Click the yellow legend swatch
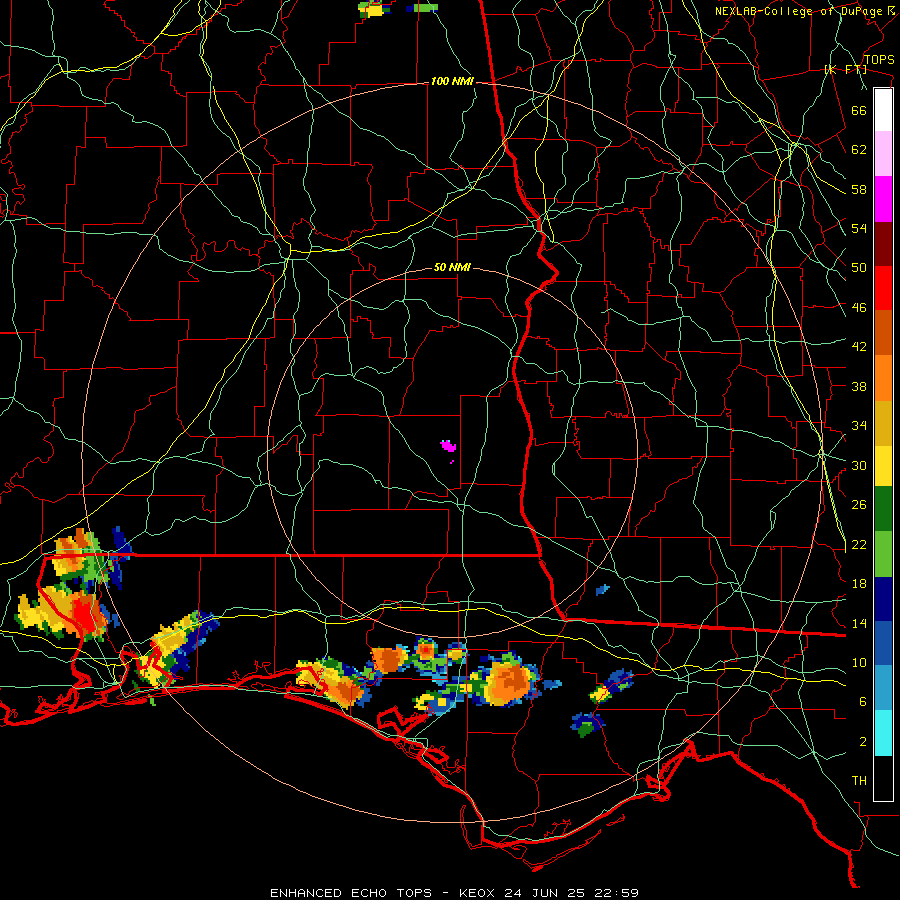 883,466
